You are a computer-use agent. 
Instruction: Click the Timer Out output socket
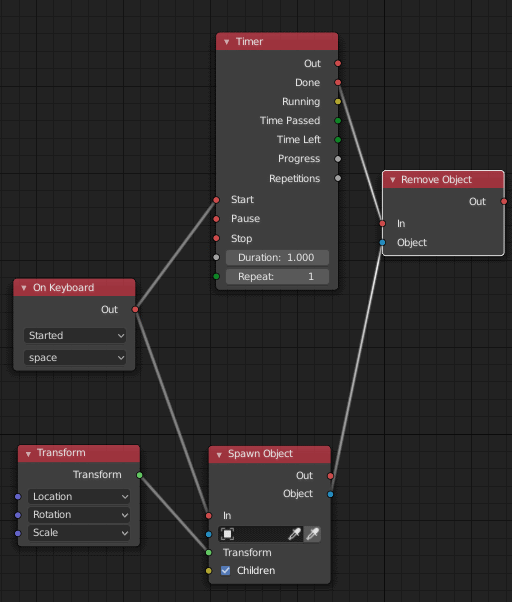pos(338,63)
